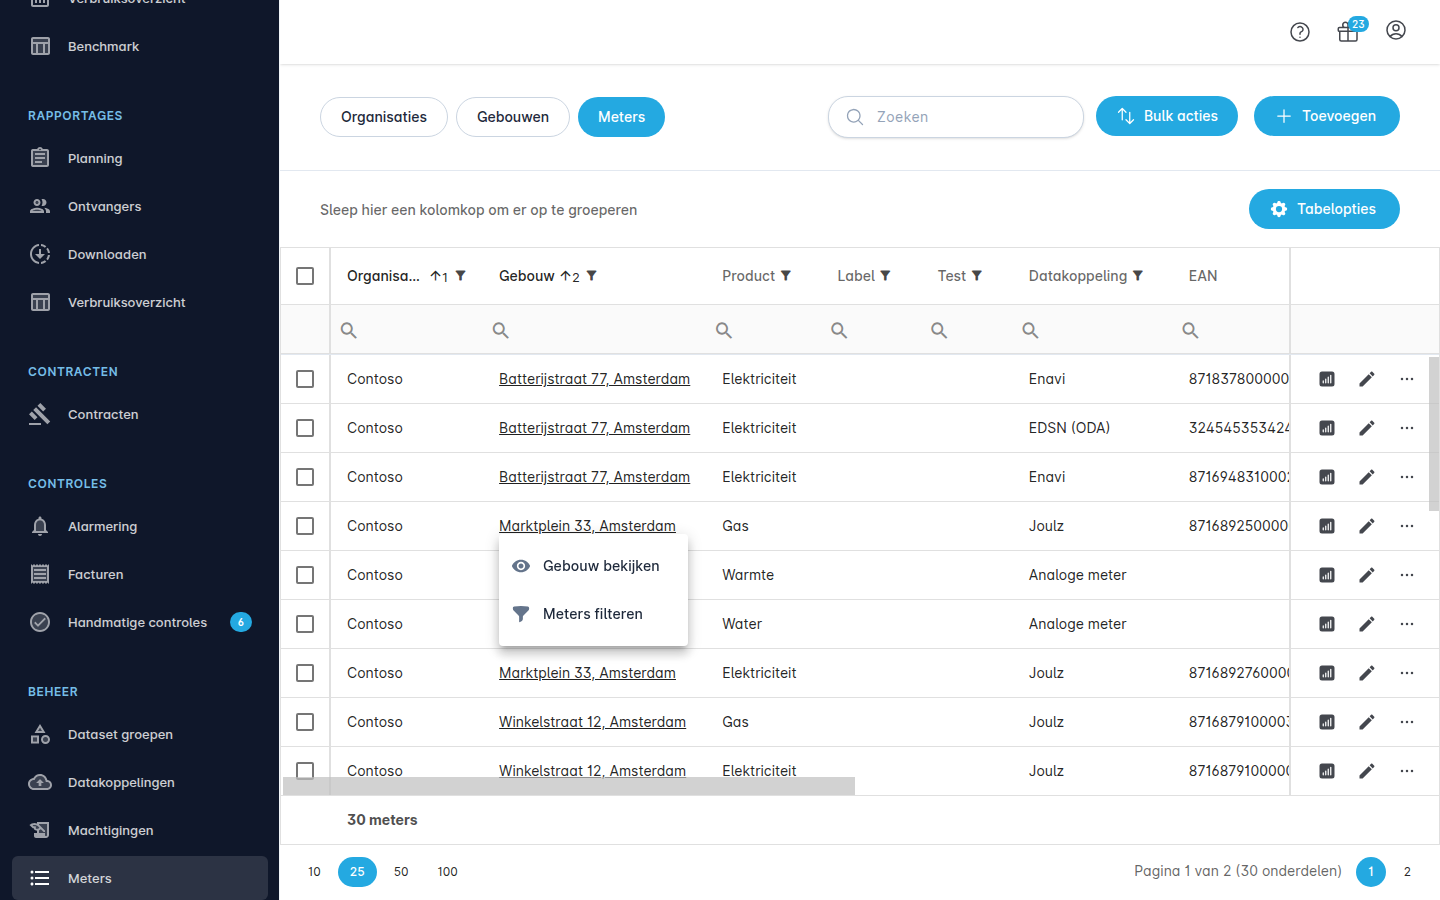
Task: Click the edit pencil in the EDSN (ODA) row
Action: pyautogui.click(x=1367, y=428)
